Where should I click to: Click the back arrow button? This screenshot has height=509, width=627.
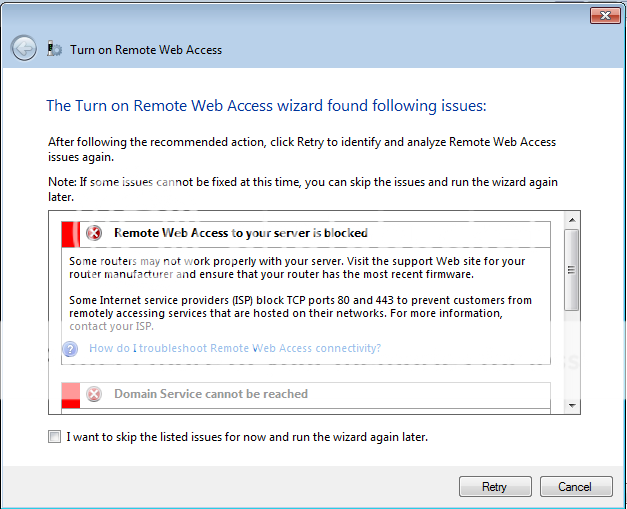click(24, 48)
